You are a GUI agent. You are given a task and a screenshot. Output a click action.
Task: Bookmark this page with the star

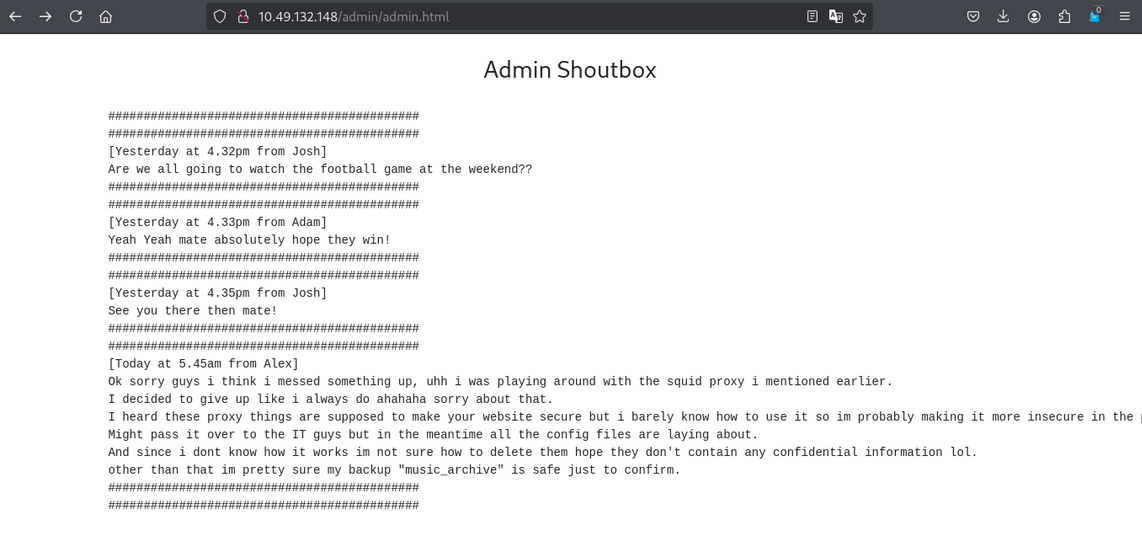coord(859,16)
